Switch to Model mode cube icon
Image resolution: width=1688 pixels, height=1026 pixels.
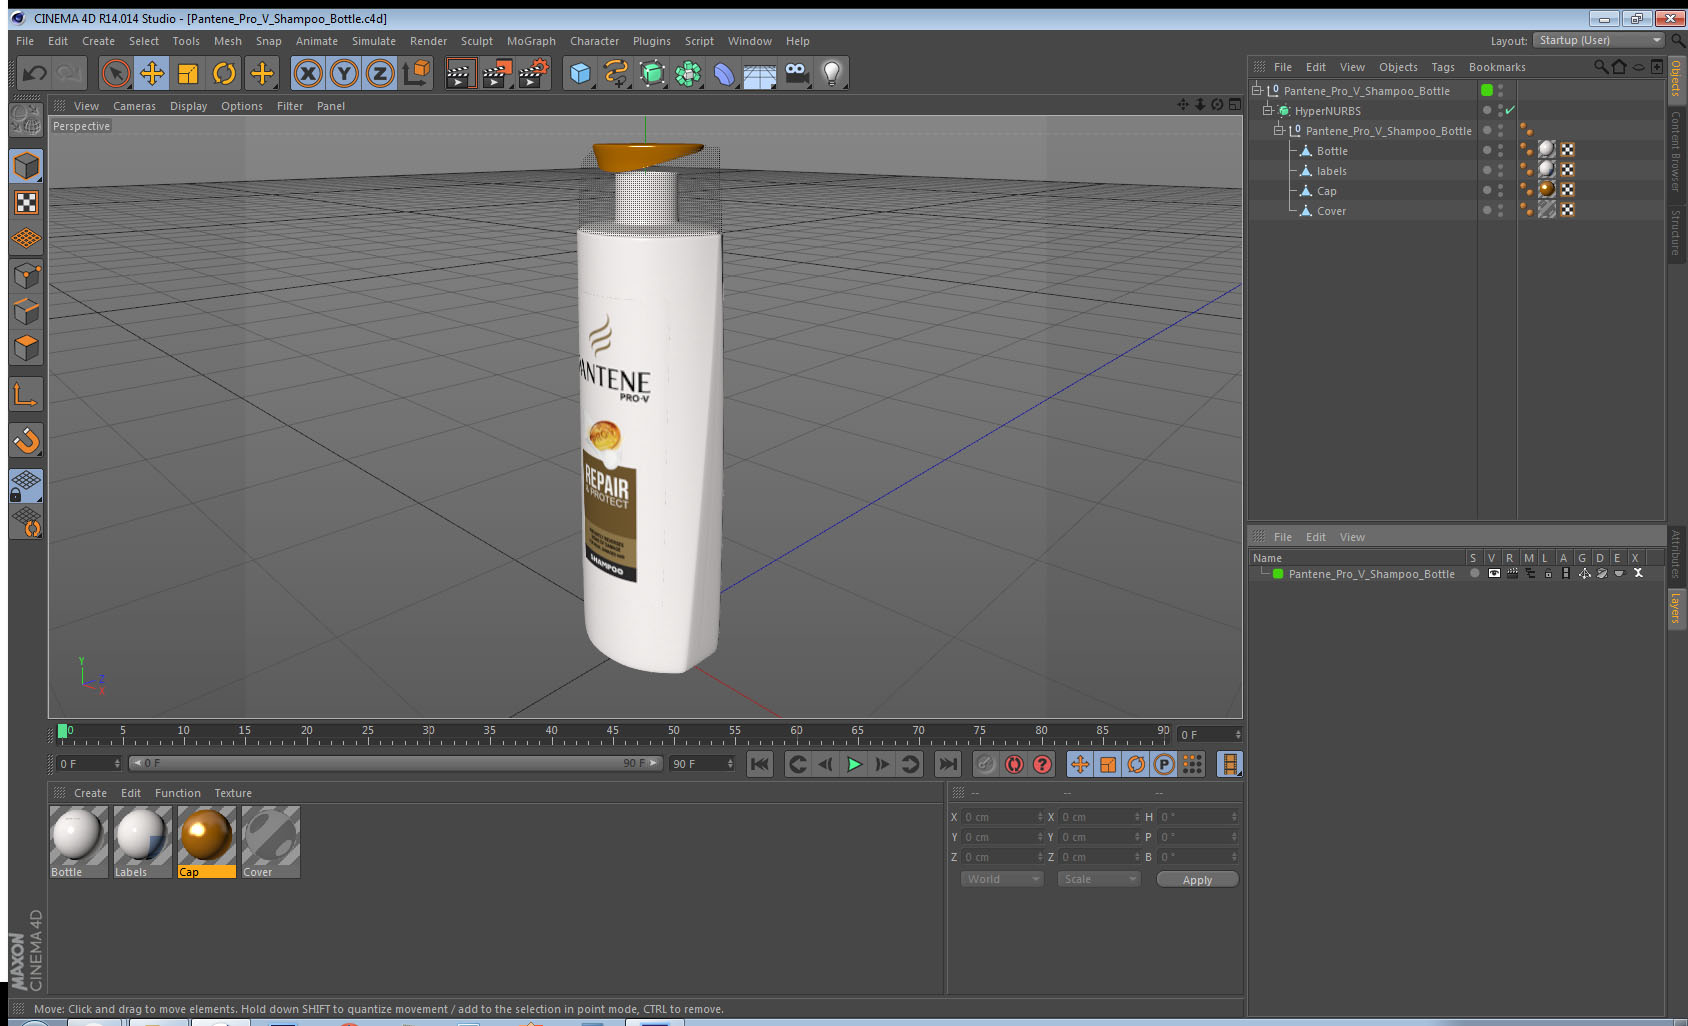click(26, 166)
